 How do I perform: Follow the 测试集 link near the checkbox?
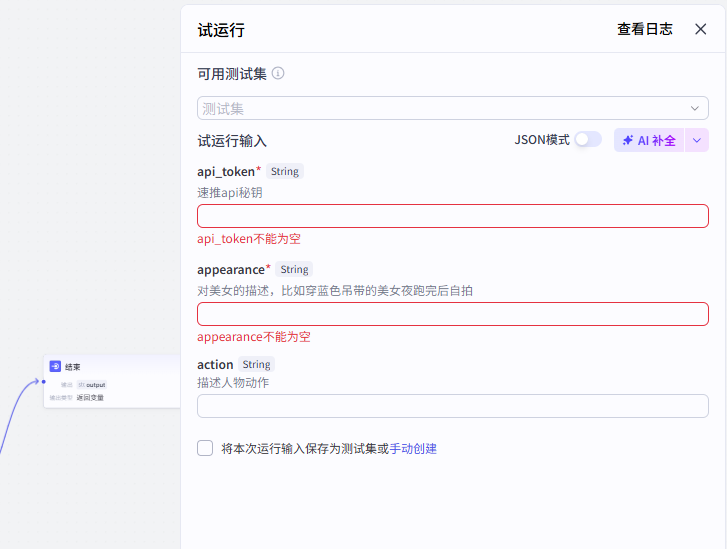[358, 449]
